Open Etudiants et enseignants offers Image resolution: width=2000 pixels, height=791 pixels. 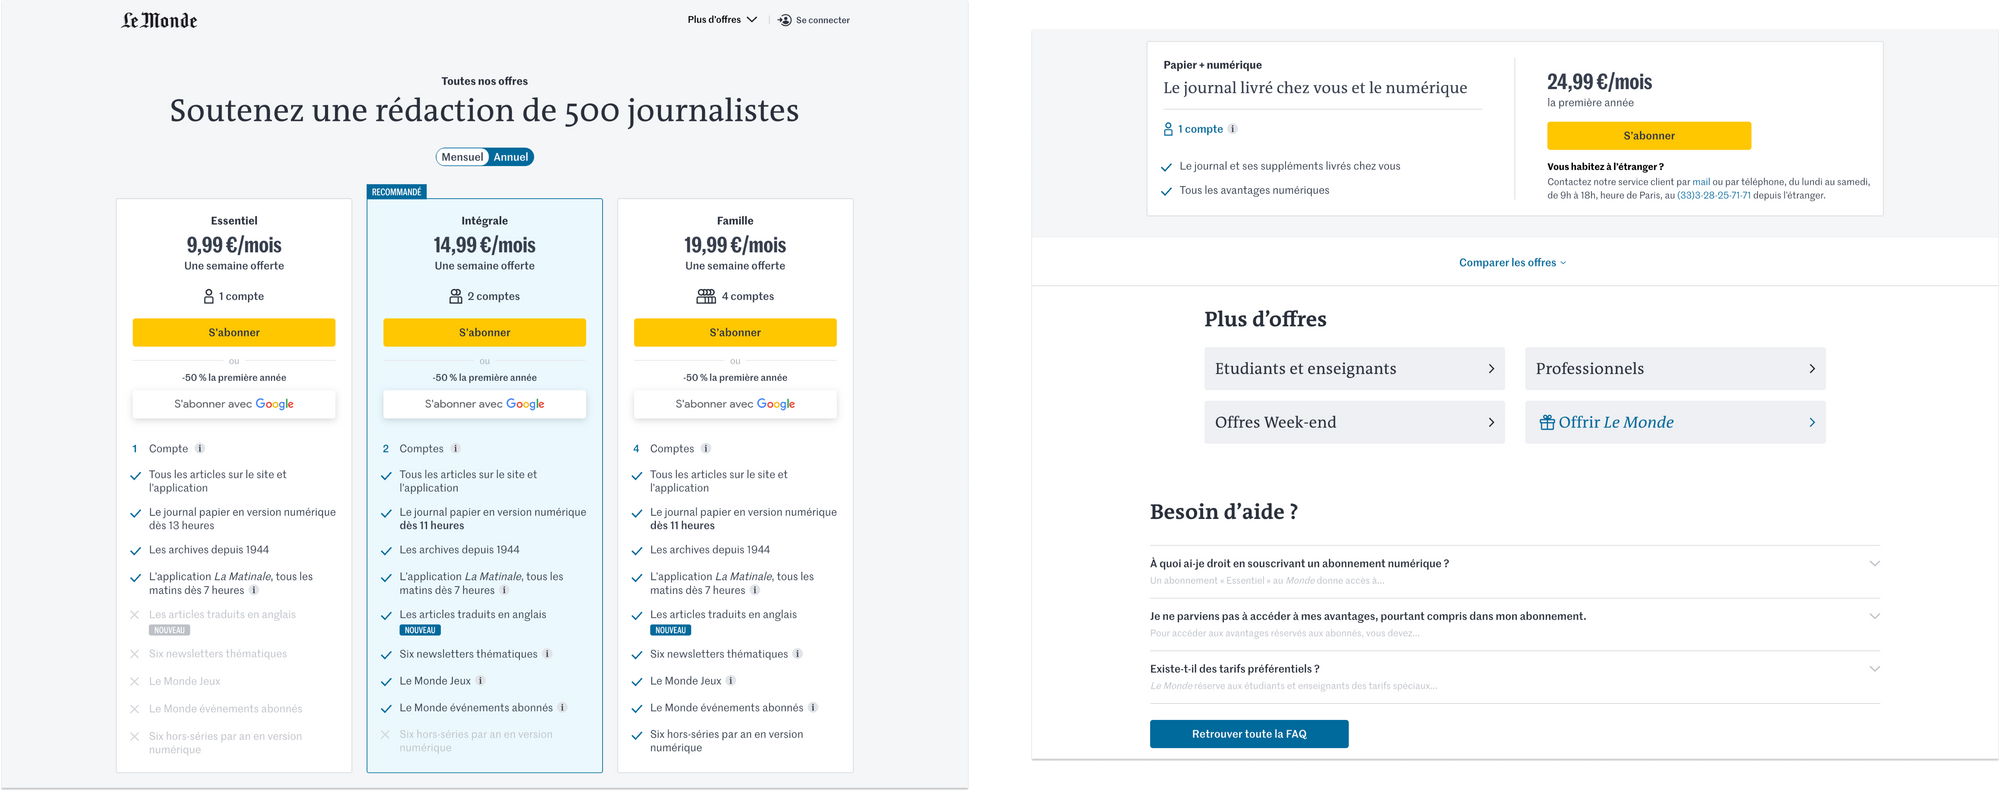coord(1354,369)
